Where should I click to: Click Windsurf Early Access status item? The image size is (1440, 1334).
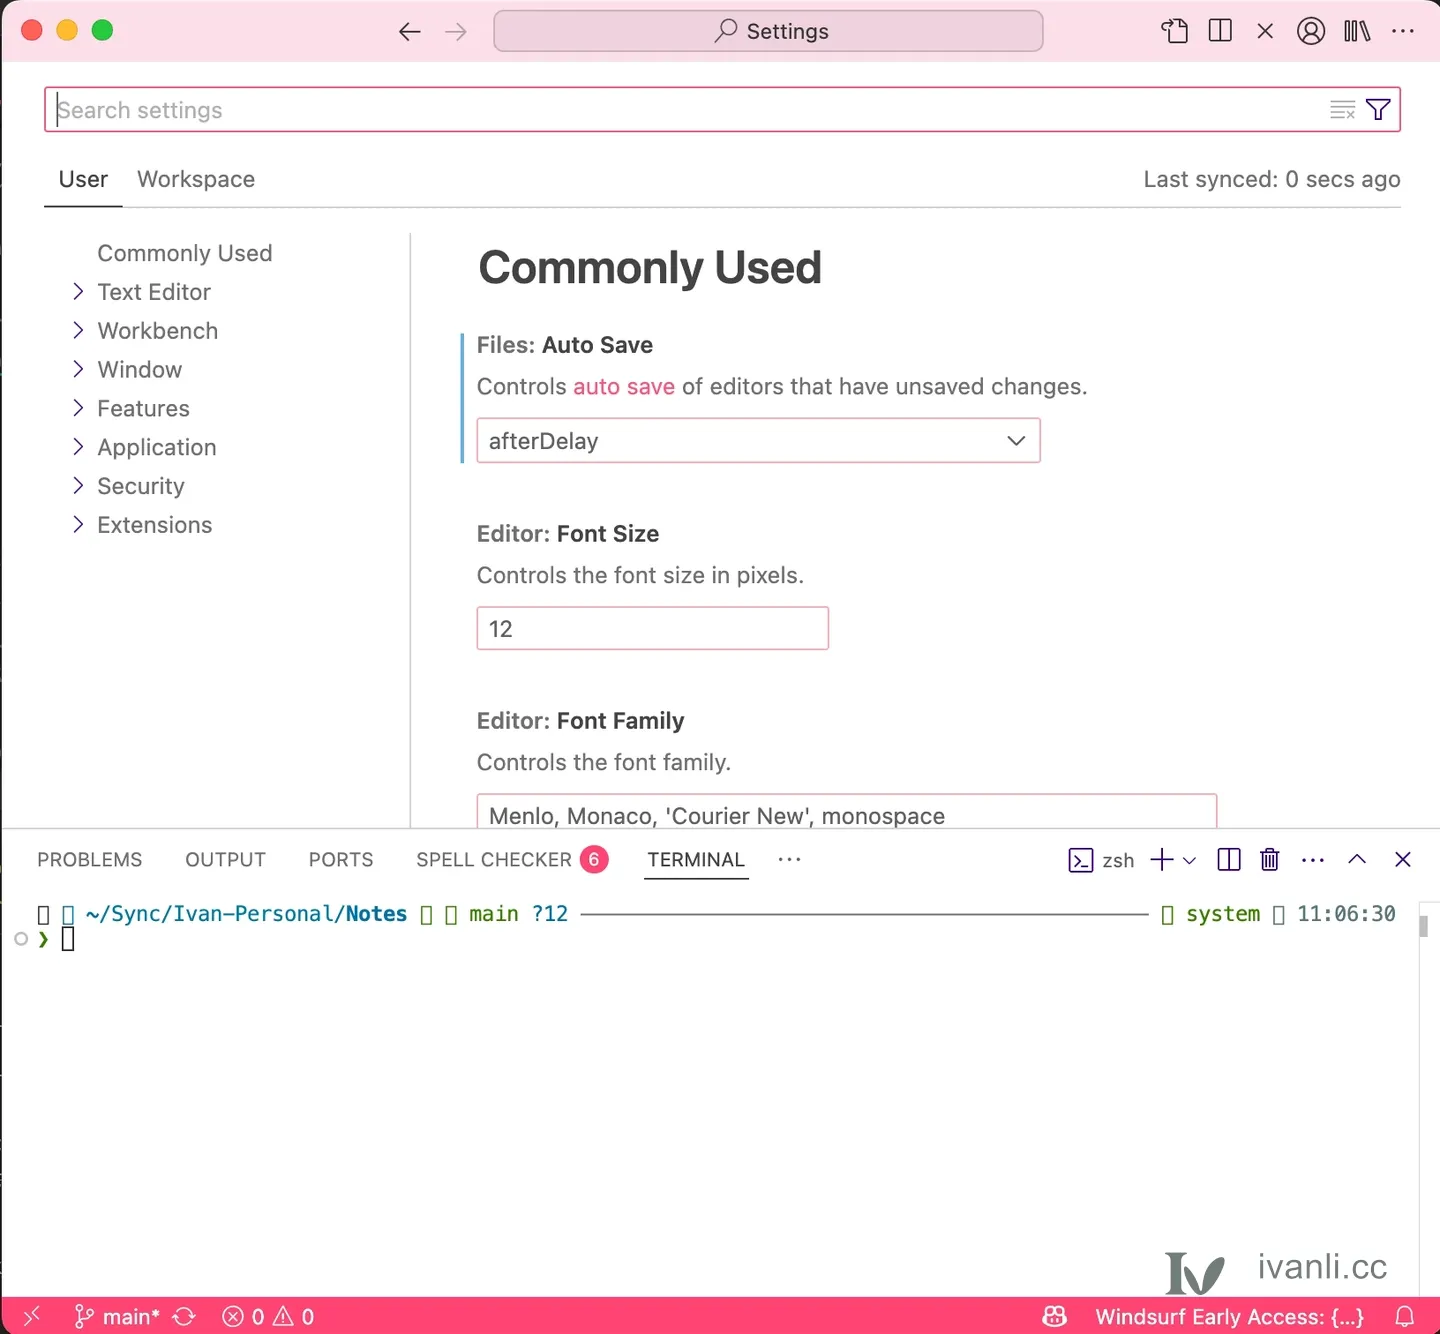tap(1229, 1317)
